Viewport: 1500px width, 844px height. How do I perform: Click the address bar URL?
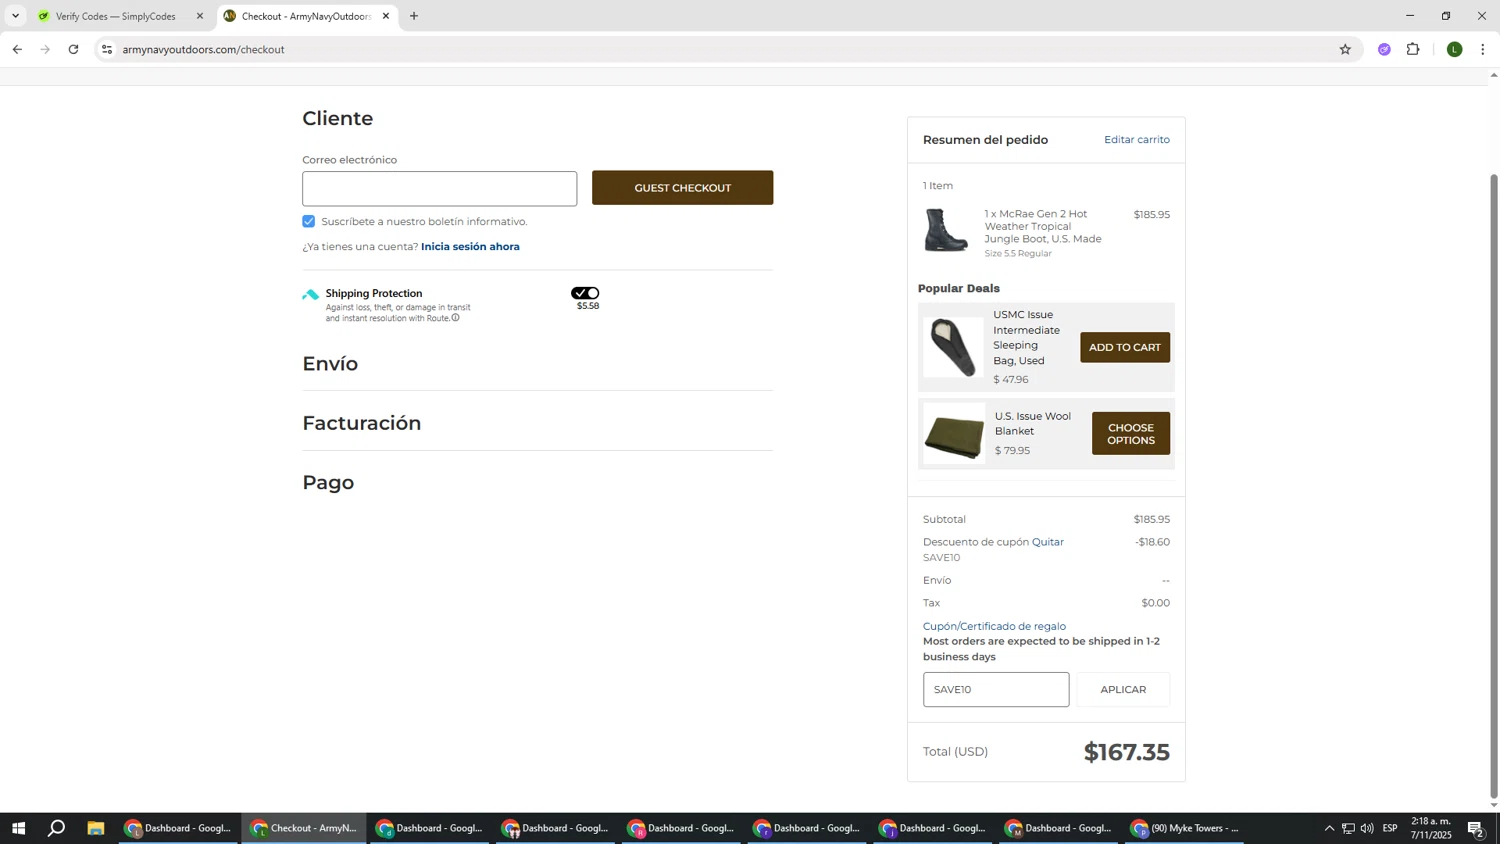tap(204, 49)
